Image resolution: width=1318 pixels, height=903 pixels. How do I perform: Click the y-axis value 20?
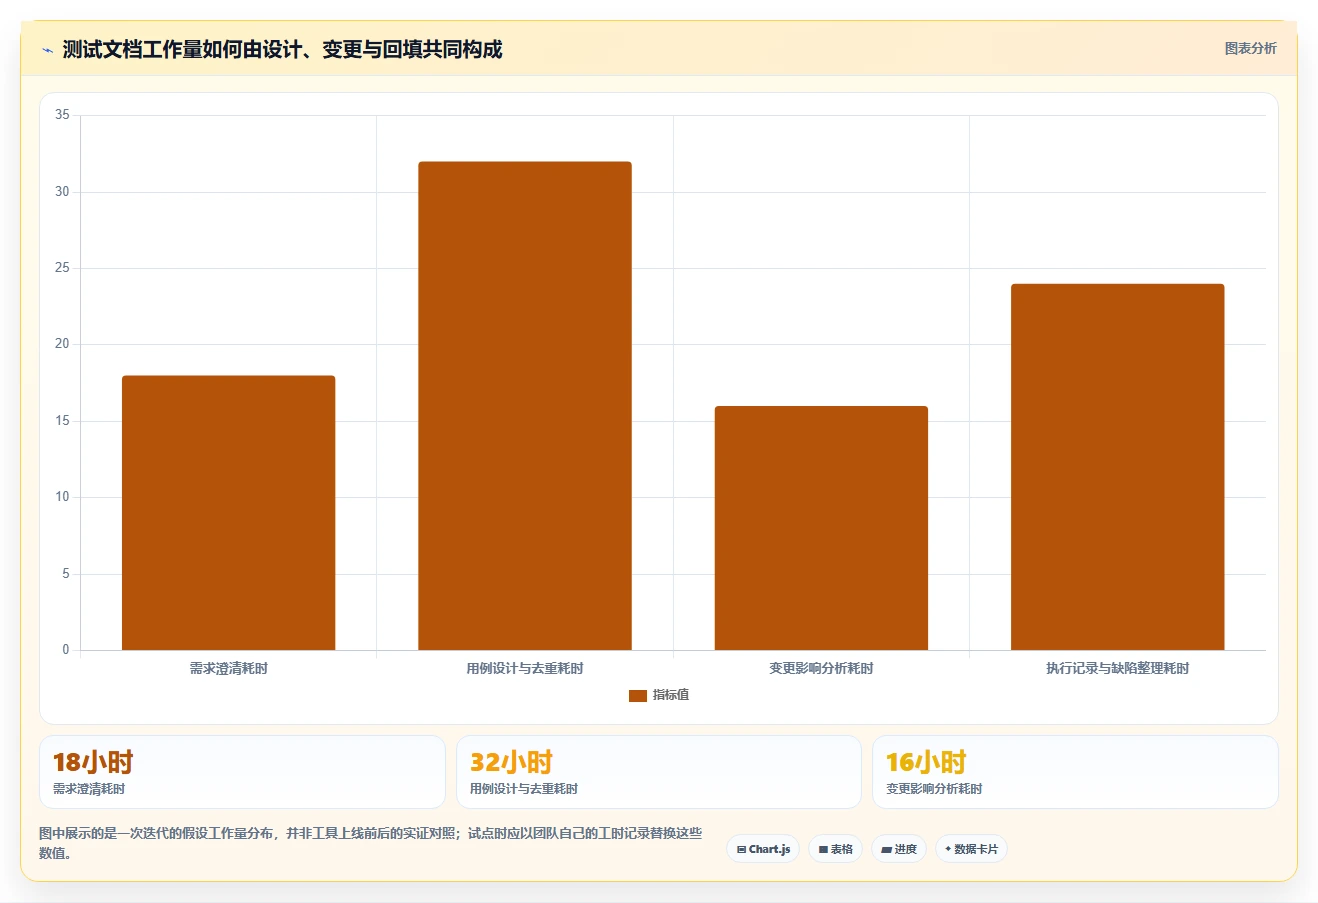(62, 344)
